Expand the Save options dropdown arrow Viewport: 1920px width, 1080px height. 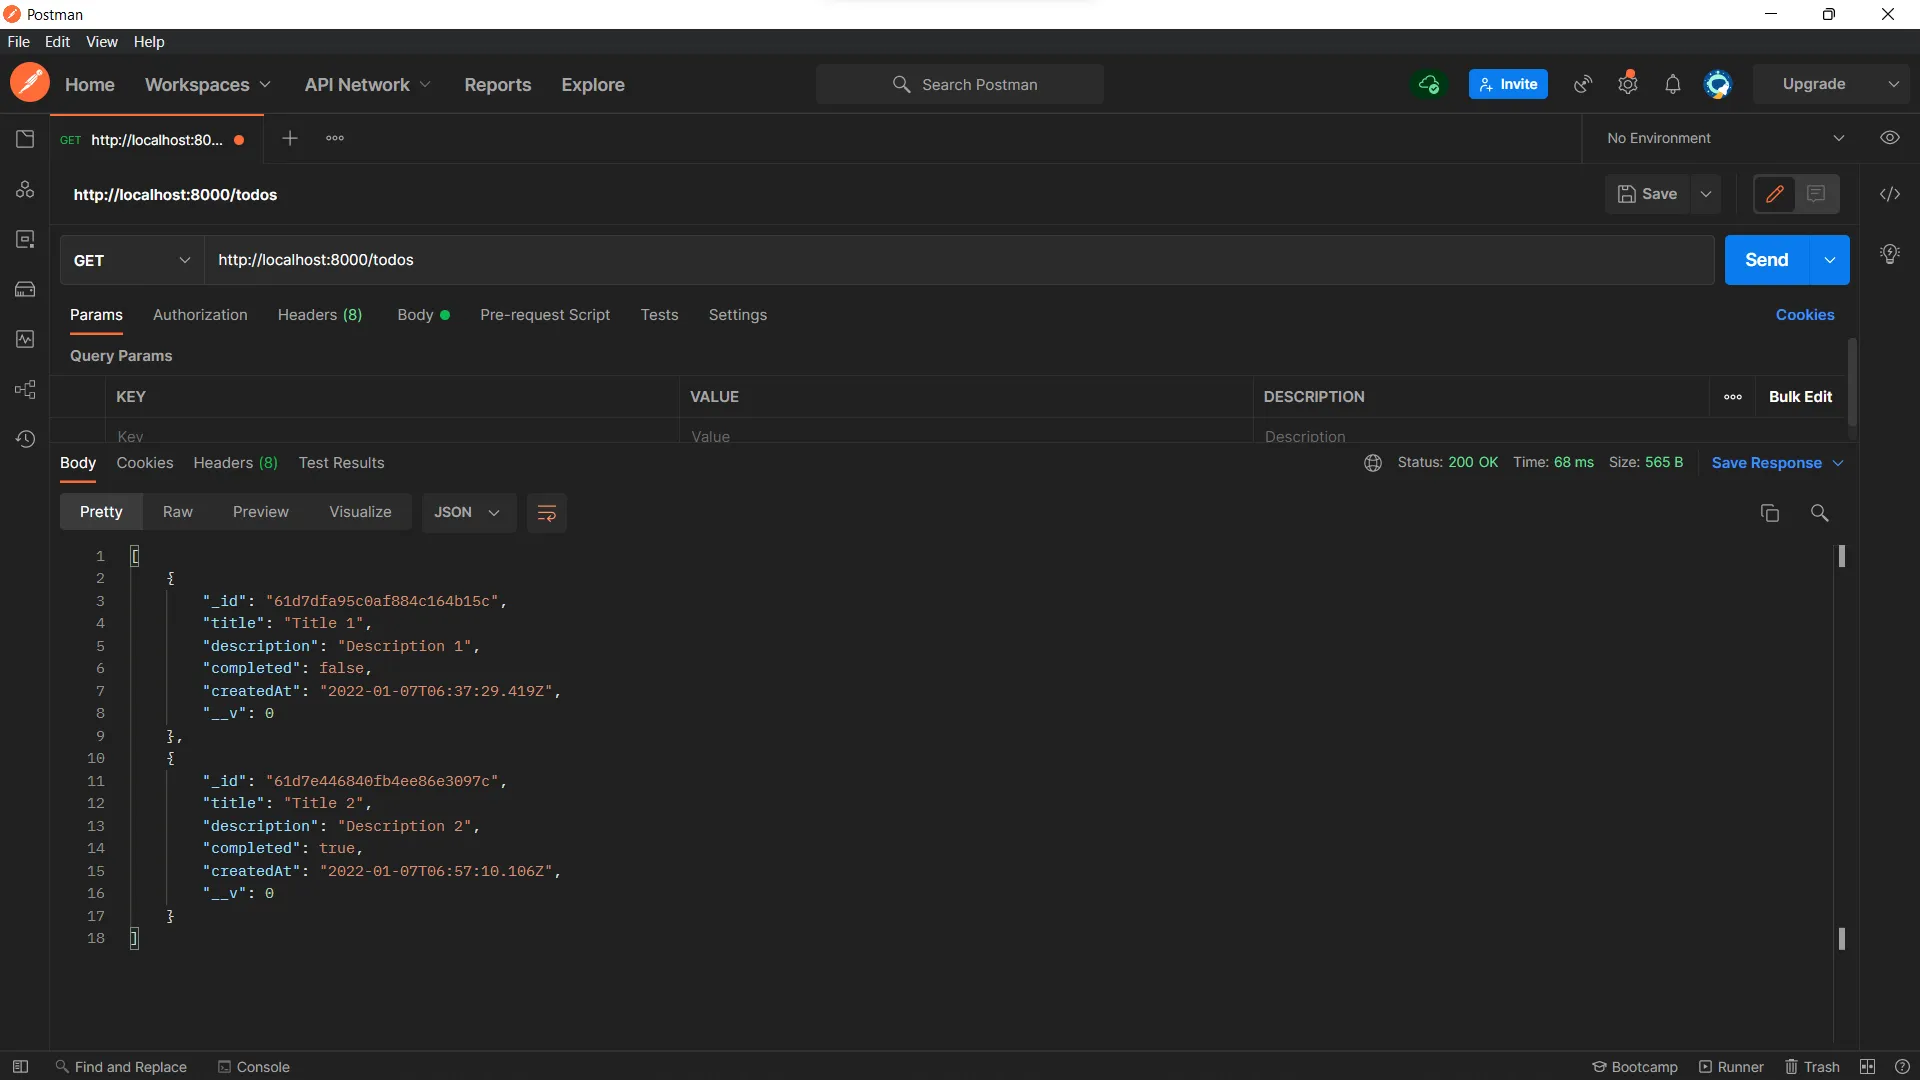[1706, 194]
